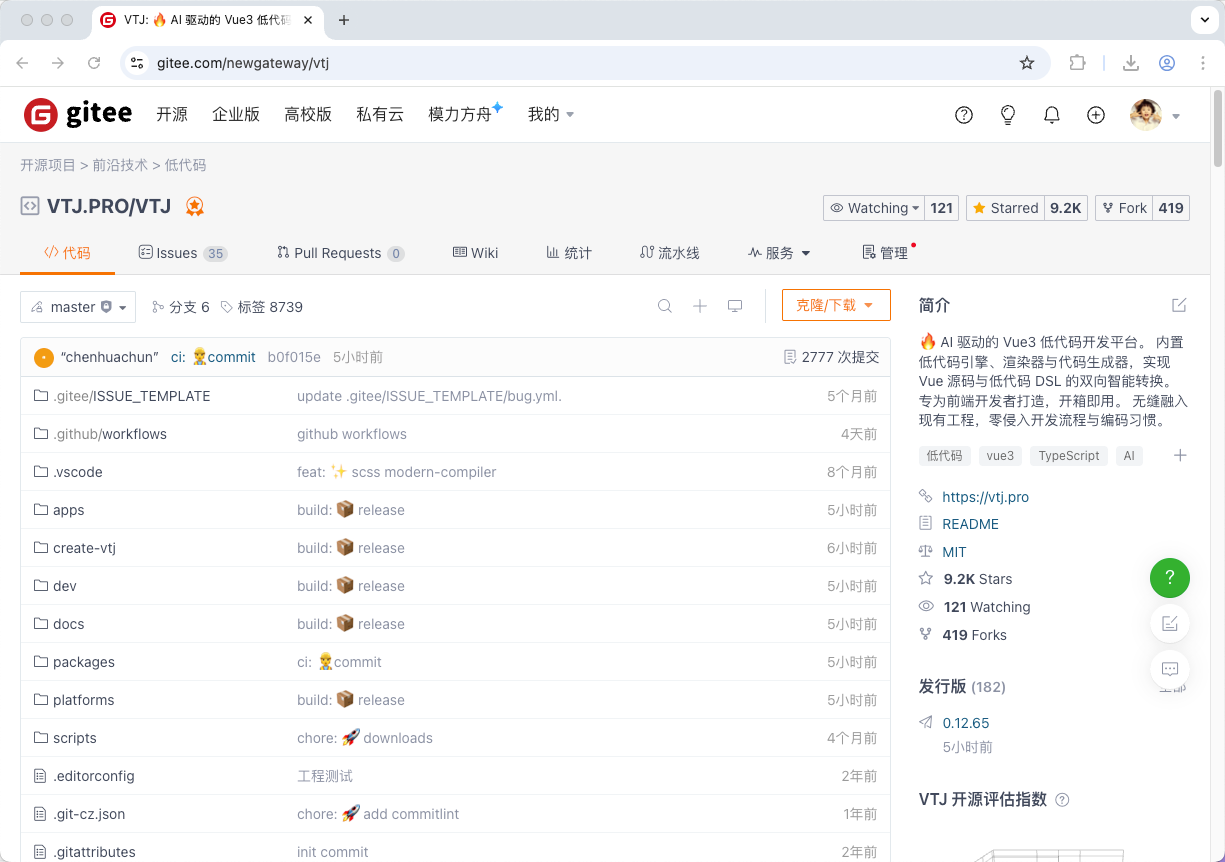Click the pencil icon beside 简介
The height and width of the screenshot is (862, 1225).
coord(1179,305)
